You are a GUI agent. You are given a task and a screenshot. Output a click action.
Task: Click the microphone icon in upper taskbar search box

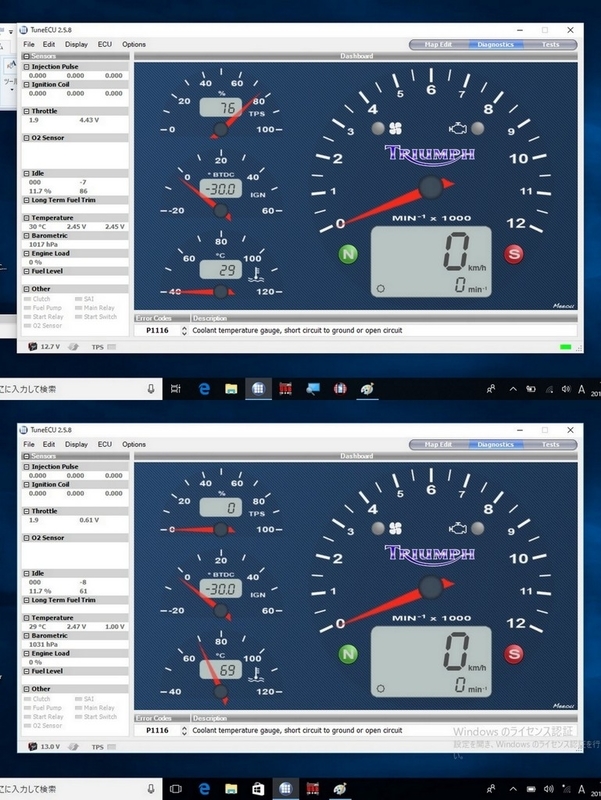[x=151, y=389]
